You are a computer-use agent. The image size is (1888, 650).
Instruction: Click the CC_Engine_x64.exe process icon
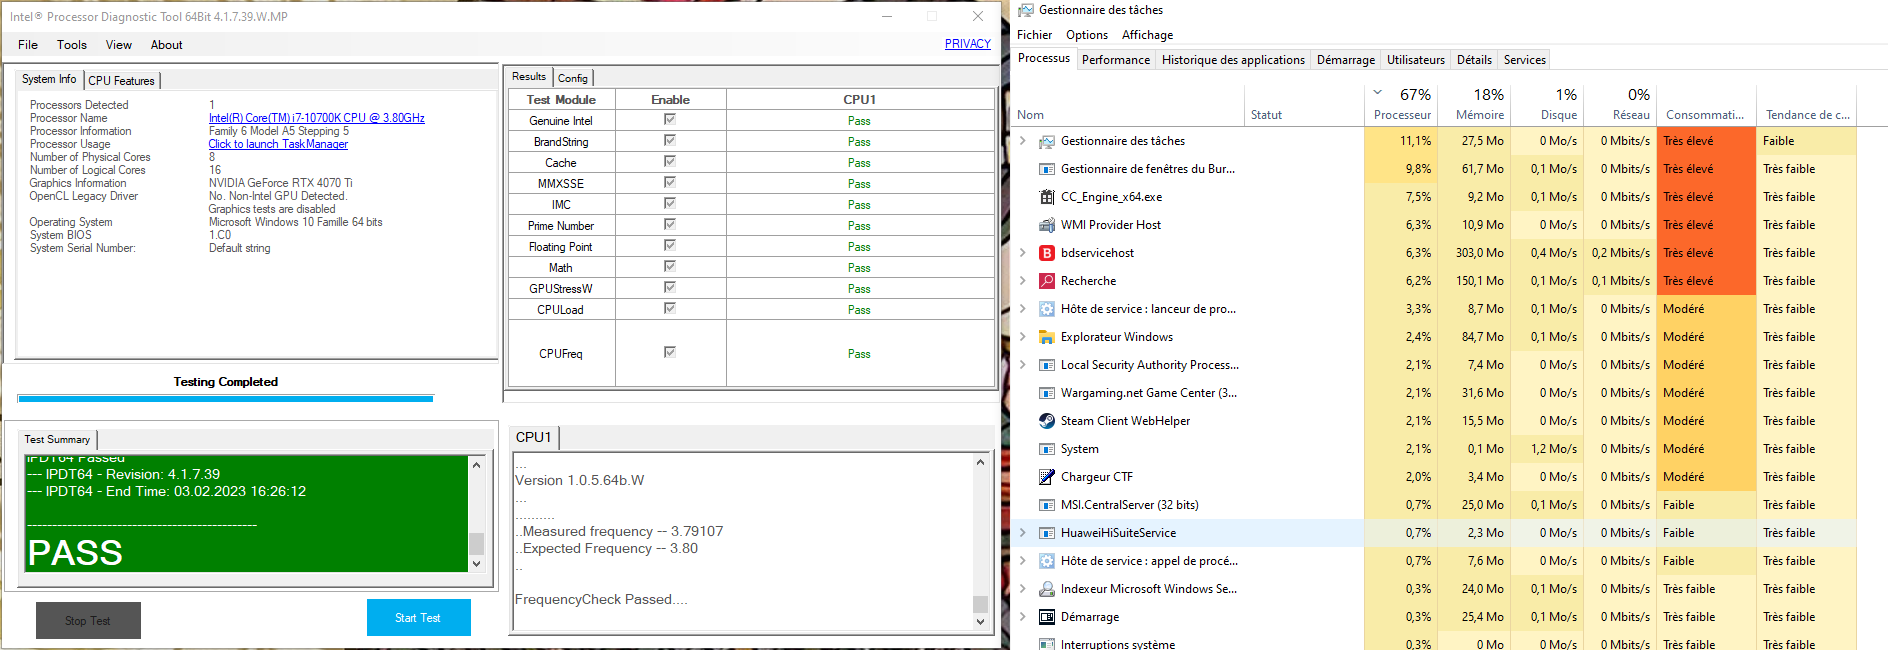pos(1047,197)
